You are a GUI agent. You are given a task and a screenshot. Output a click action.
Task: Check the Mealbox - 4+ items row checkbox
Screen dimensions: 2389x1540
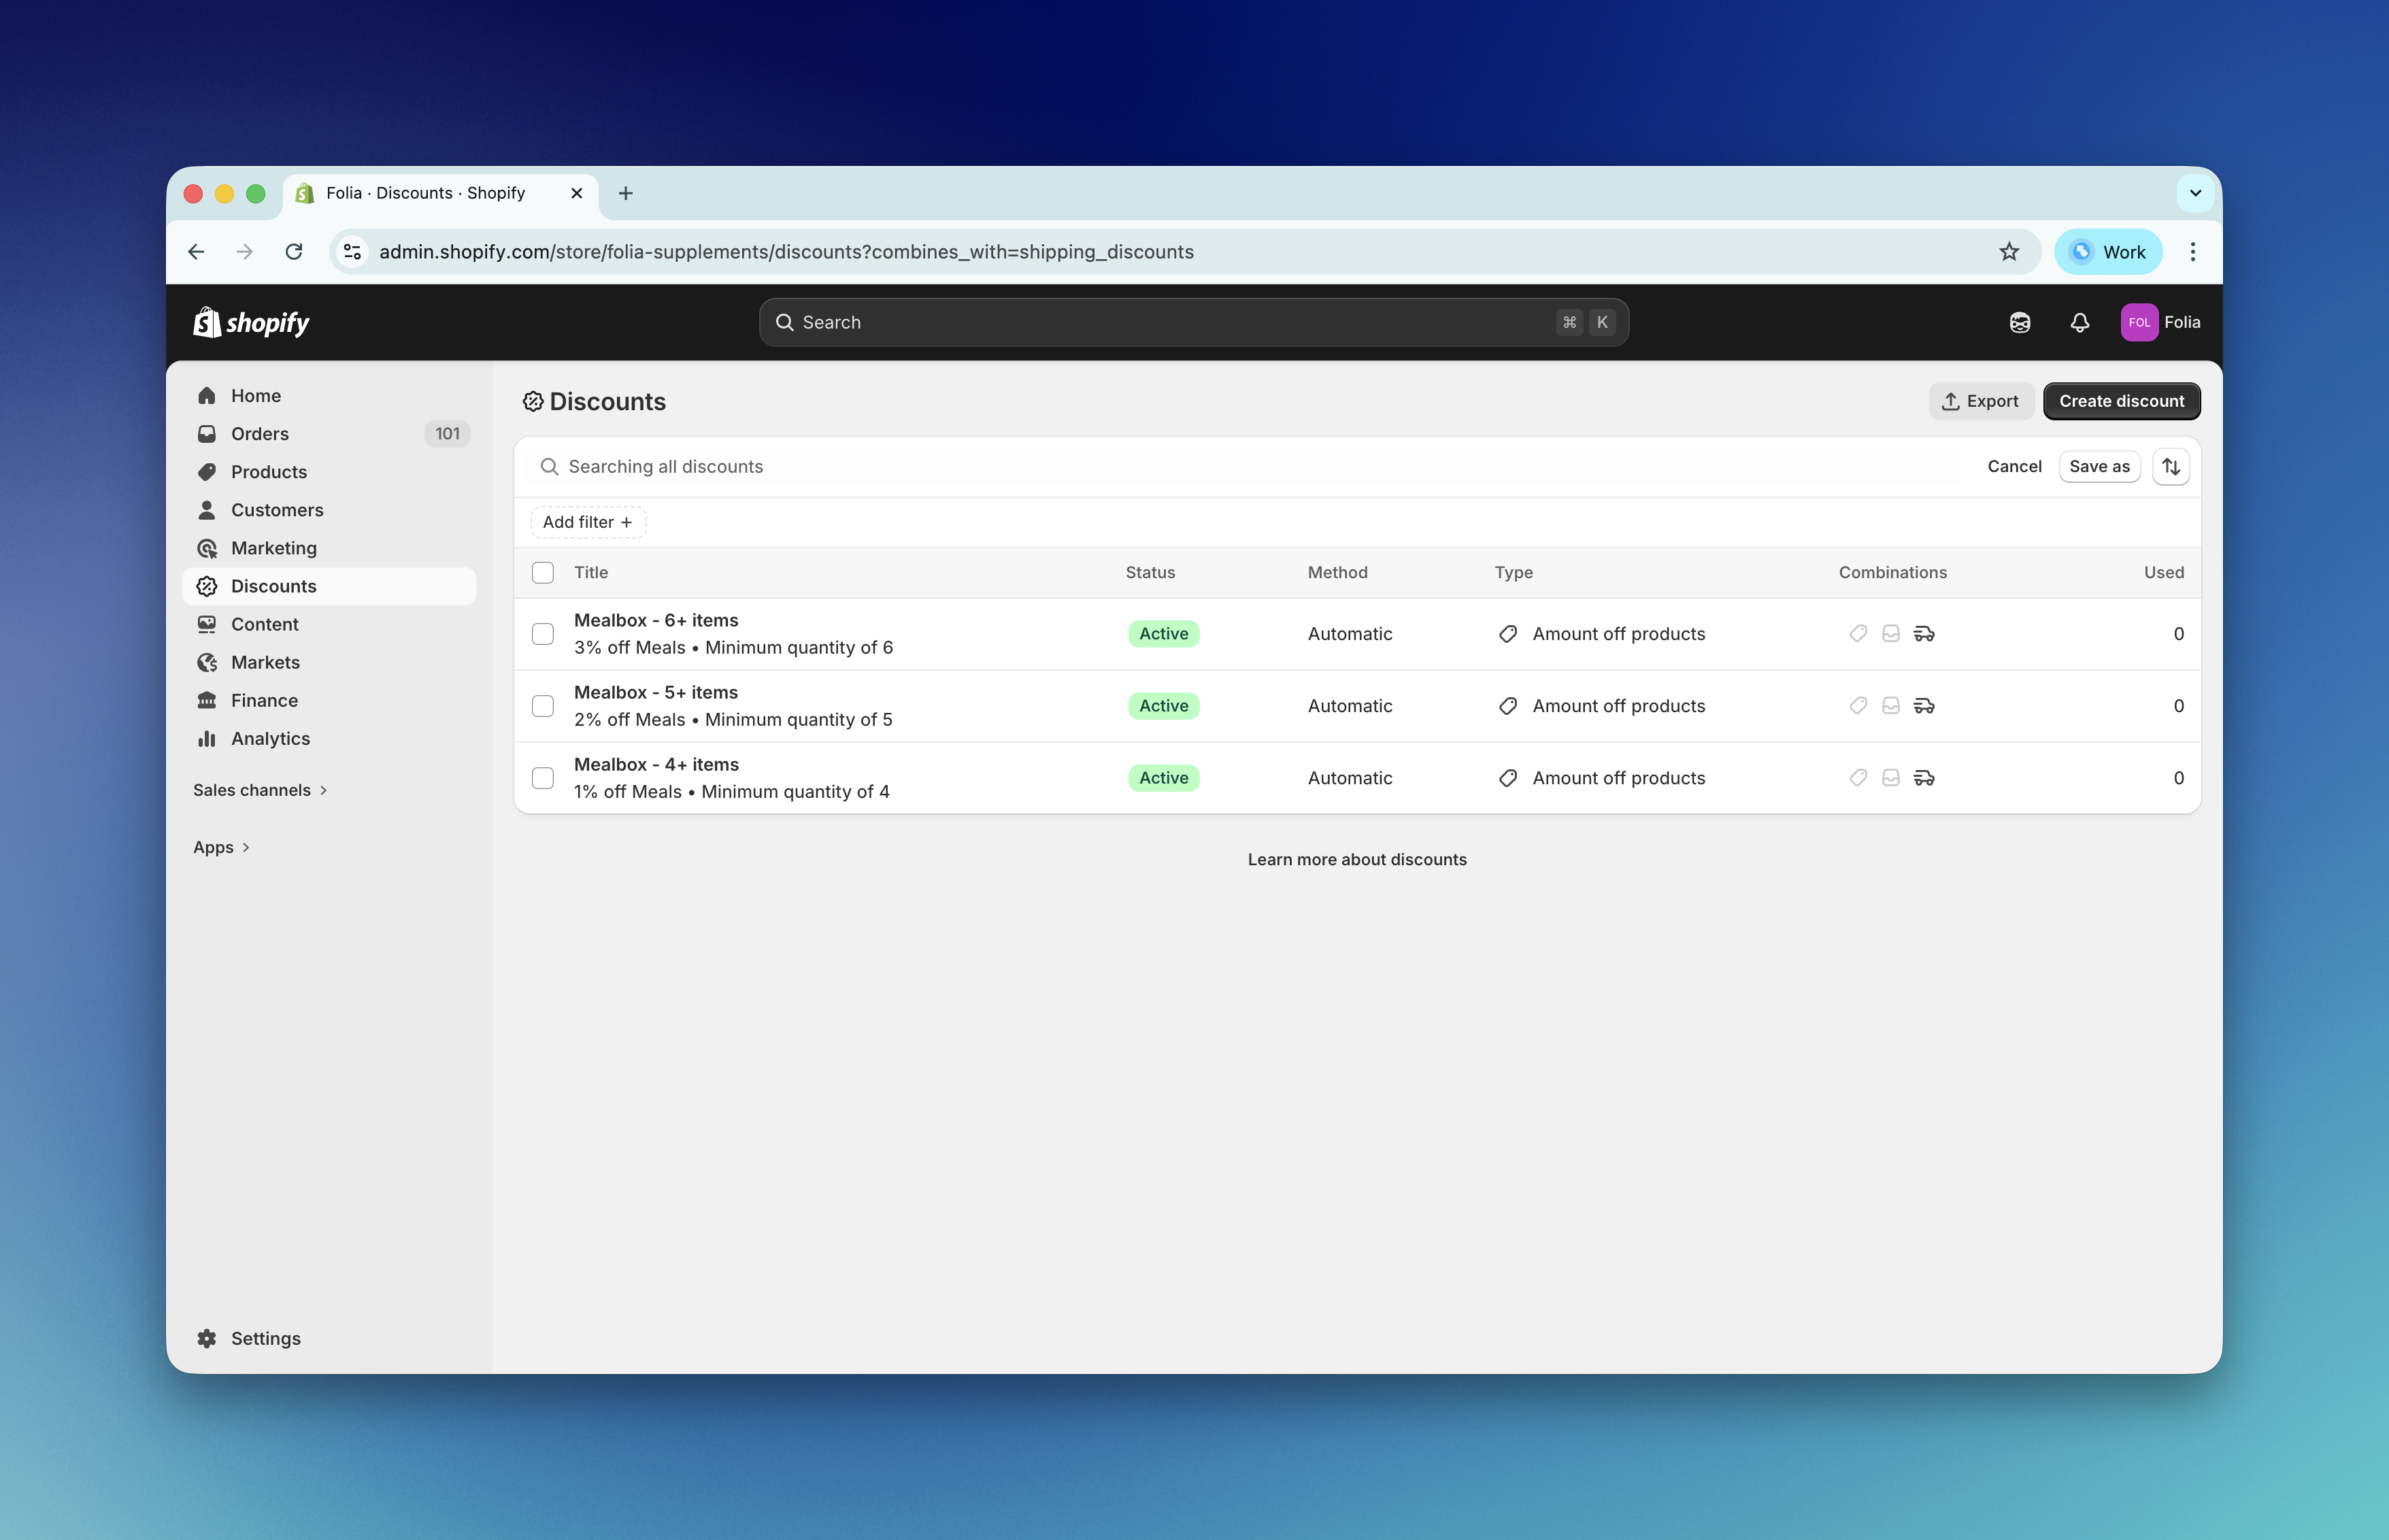click(x=543, y=777)
